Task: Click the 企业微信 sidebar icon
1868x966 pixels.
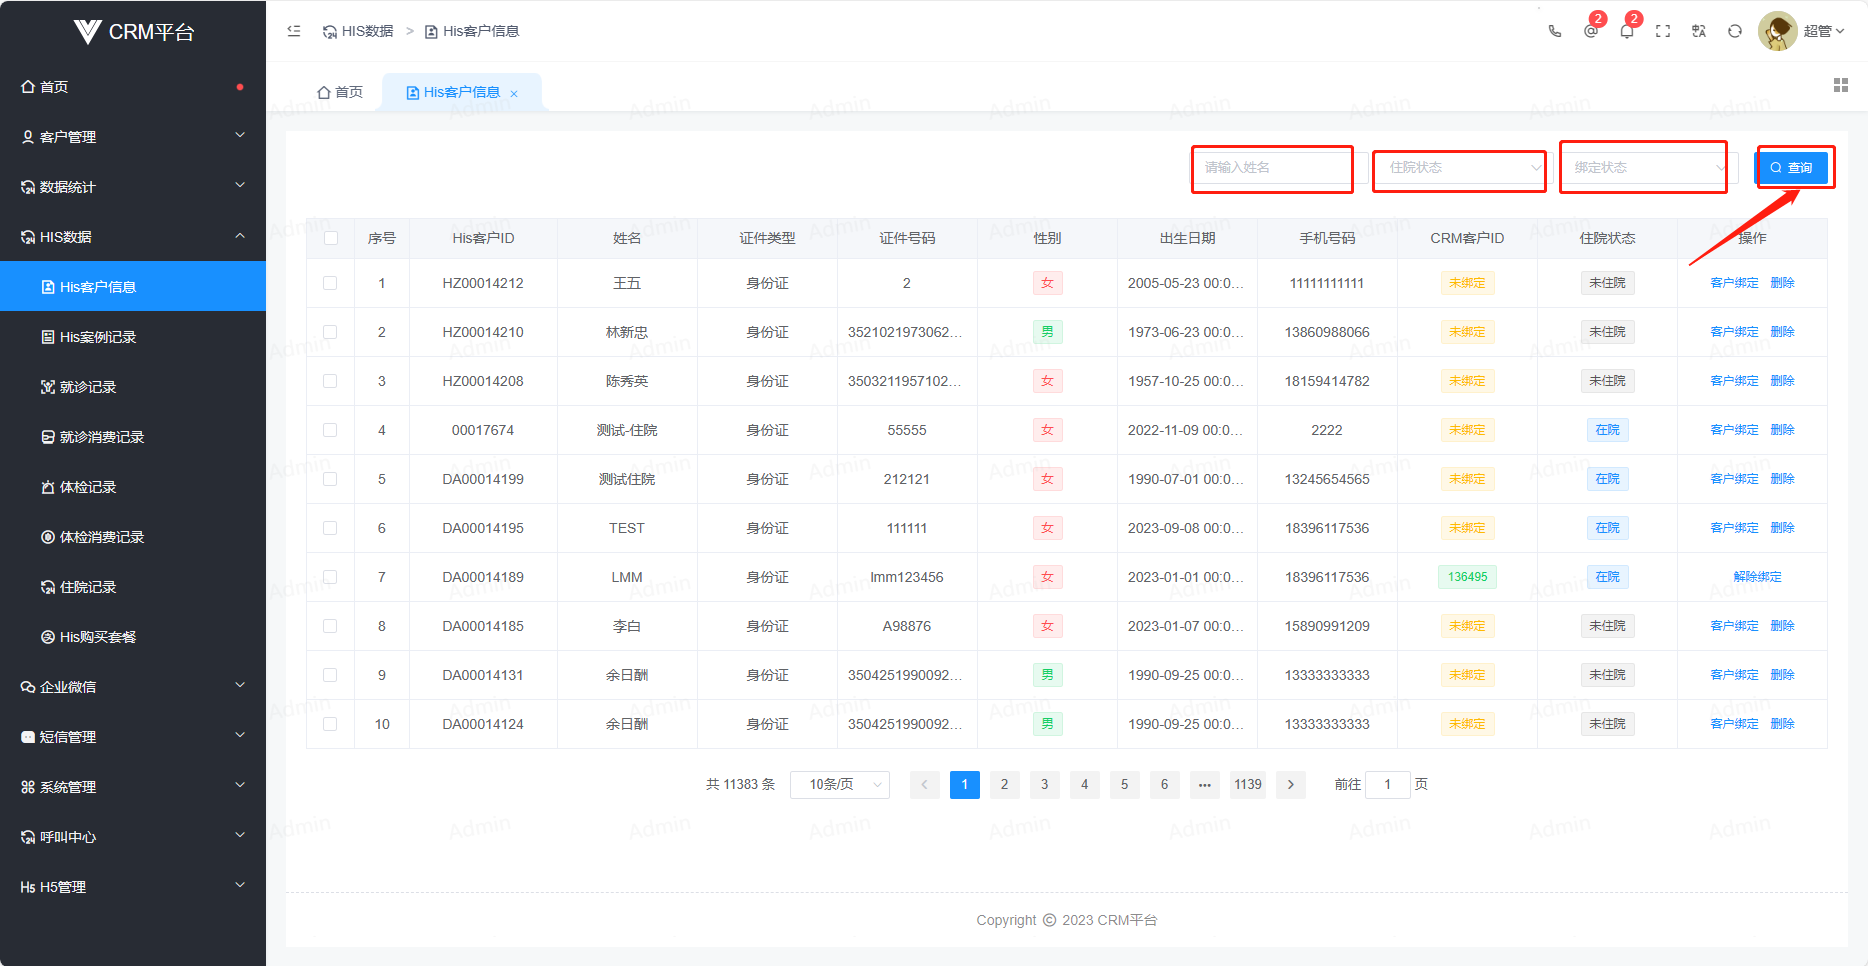Action: point(28,687)
